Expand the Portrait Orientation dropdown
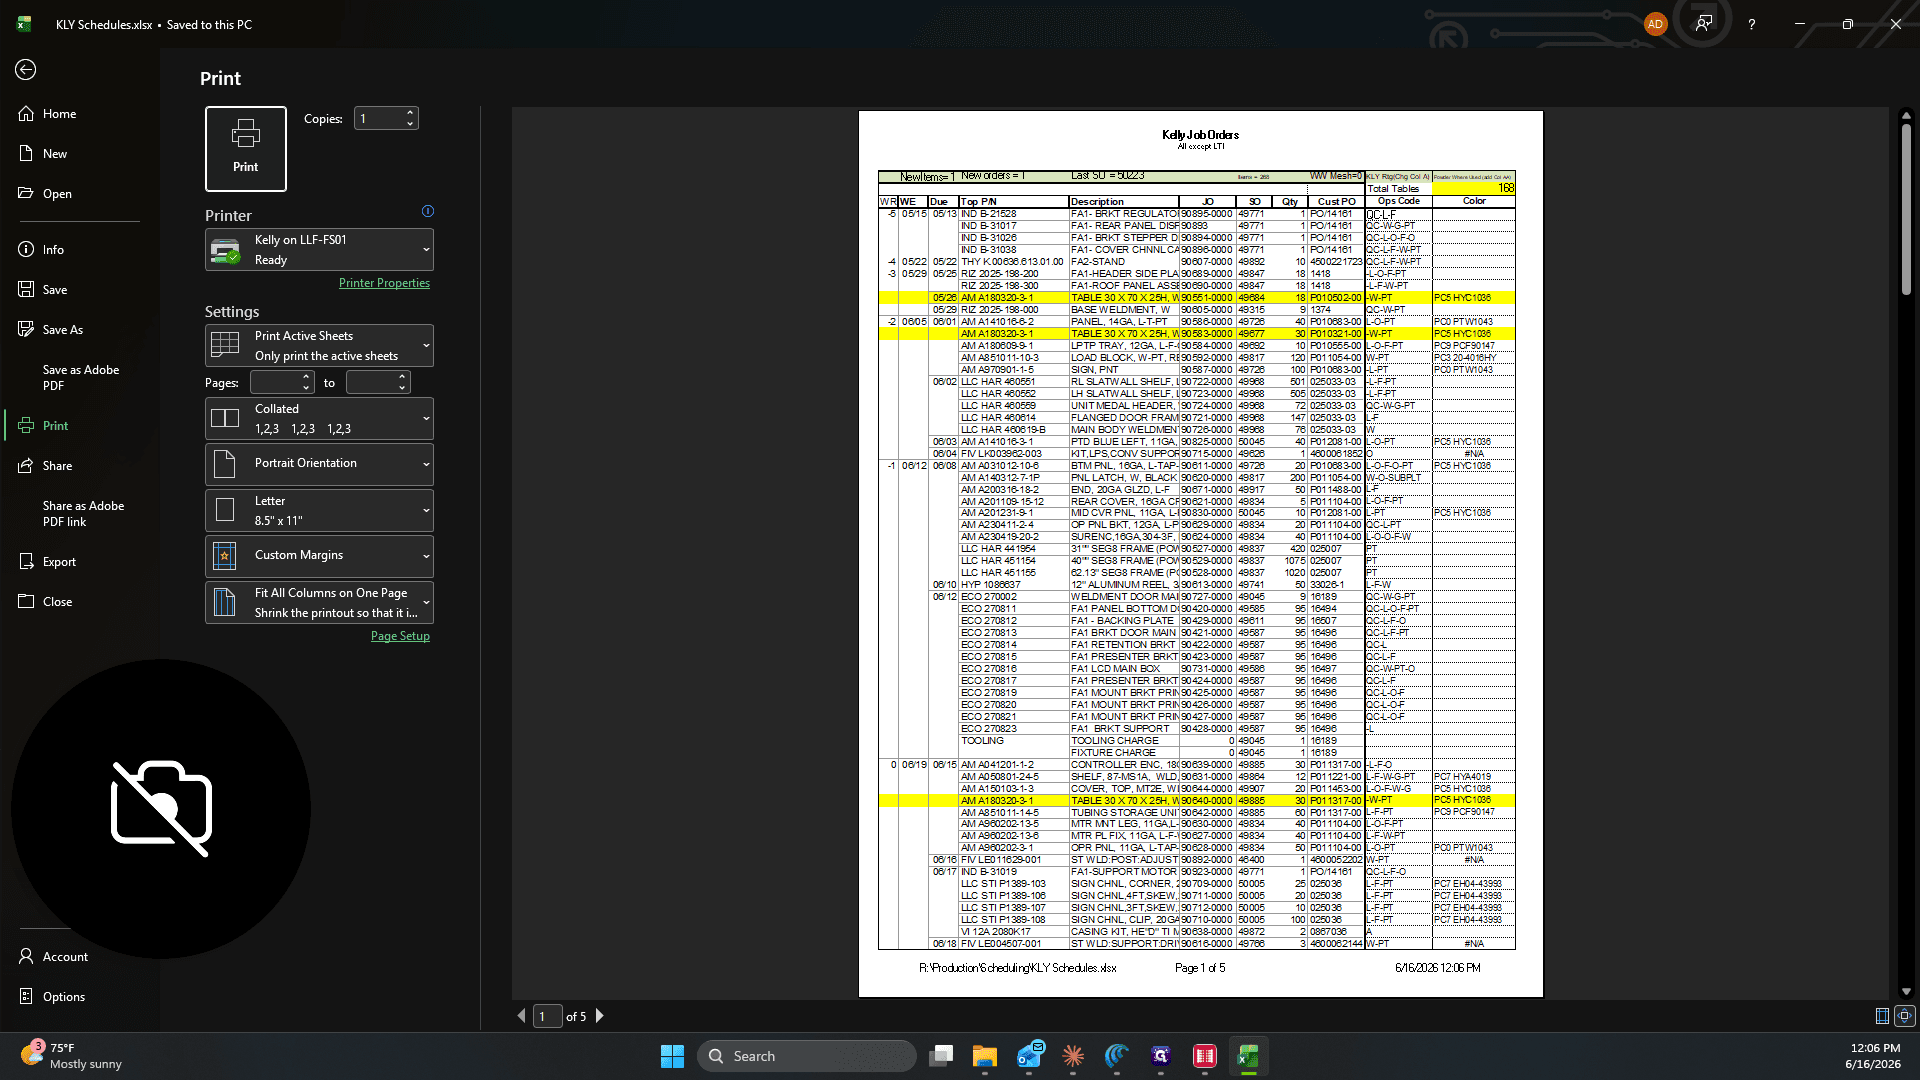 point(319,464)
